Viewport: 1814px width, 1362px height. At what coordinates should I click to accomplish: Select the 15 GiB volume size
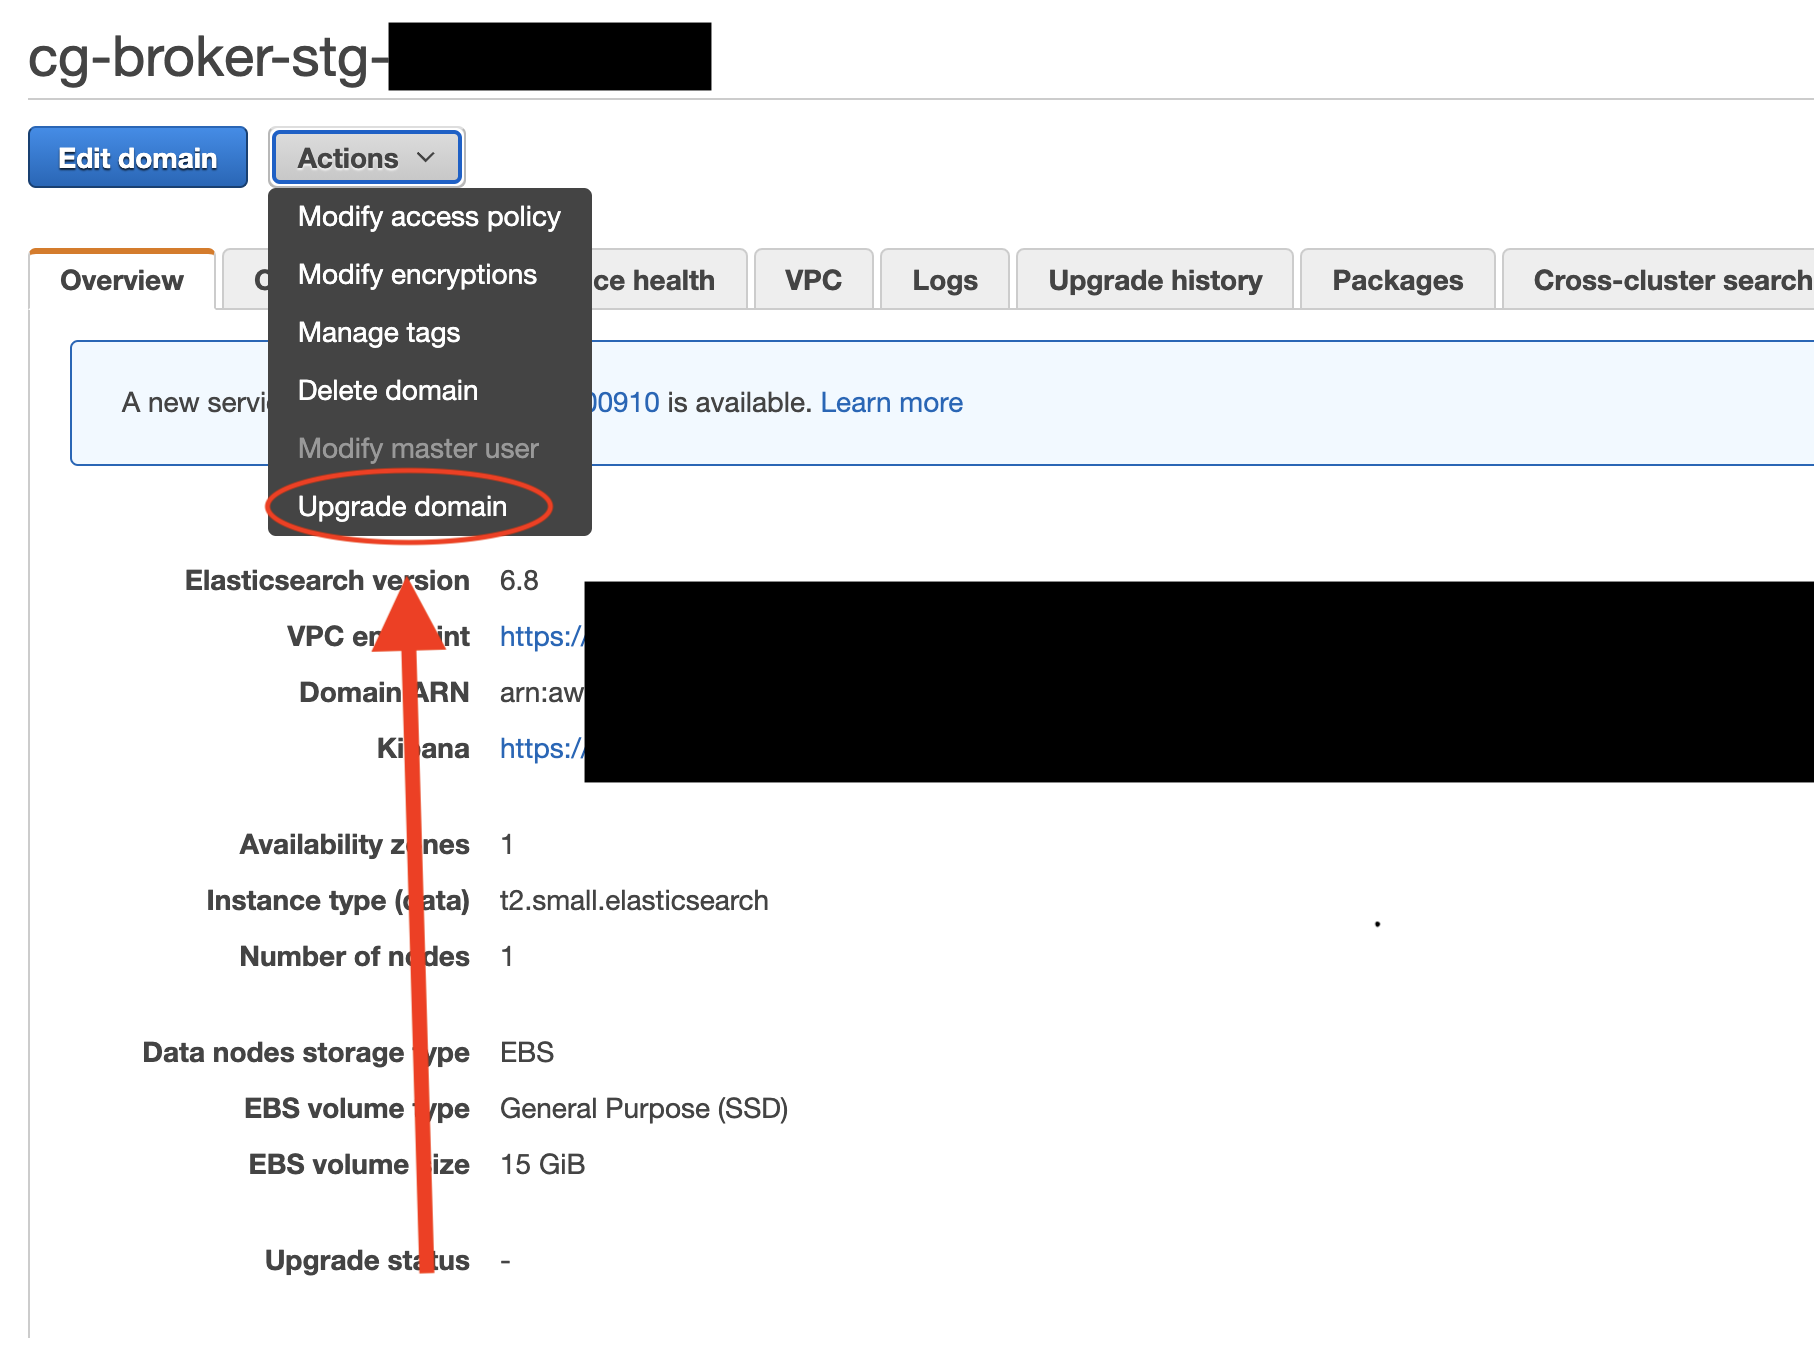point(542,1165)
